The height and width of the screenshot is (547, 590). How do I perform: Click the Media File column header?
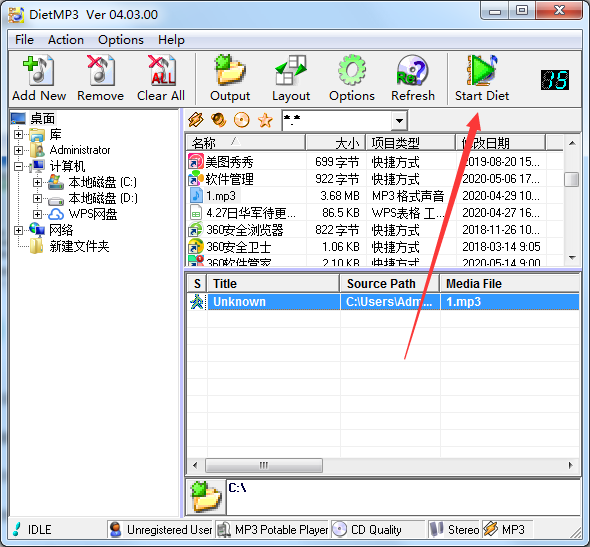510,284
